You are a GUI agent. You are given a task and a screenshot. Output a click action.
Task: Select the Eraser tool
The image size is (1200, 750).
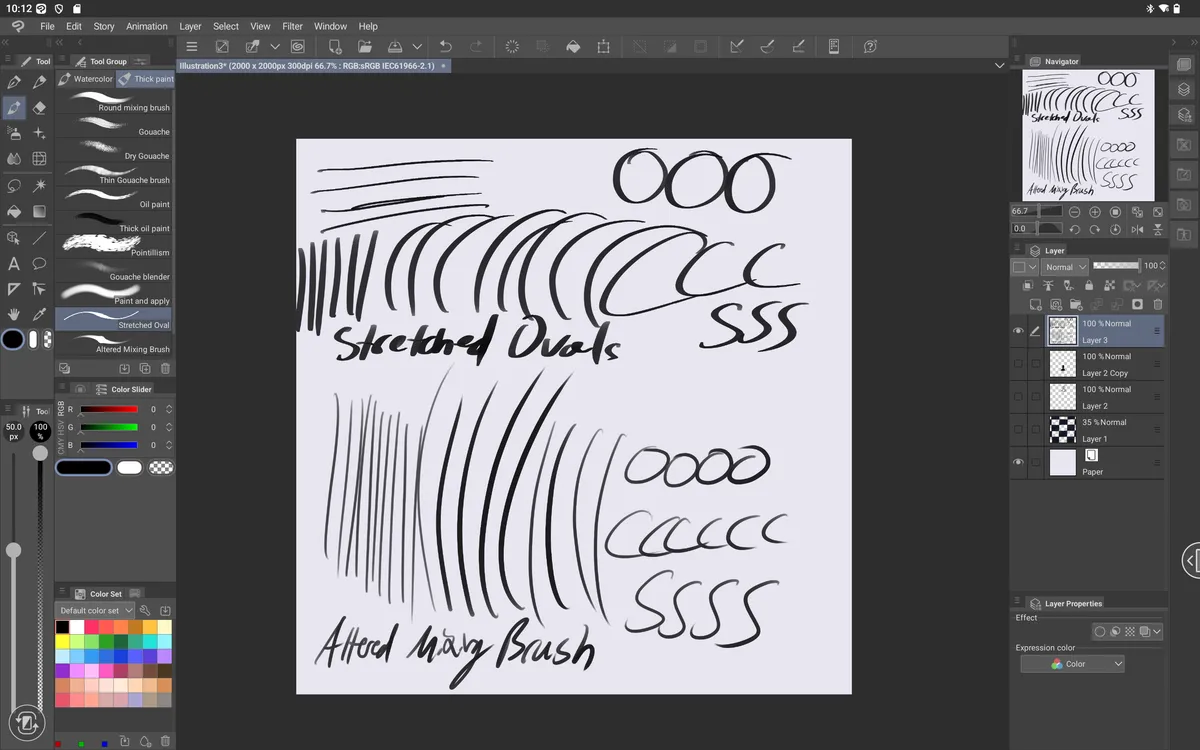(39, 108)
